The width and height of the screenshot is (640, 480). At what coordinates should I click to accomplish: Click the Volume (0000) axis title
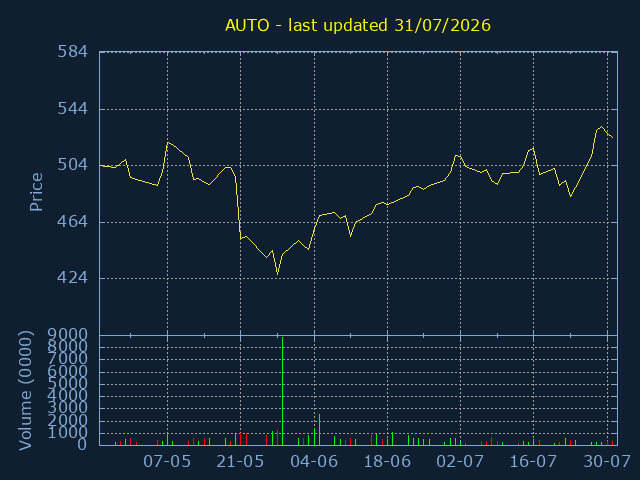(x=25, y=391)
